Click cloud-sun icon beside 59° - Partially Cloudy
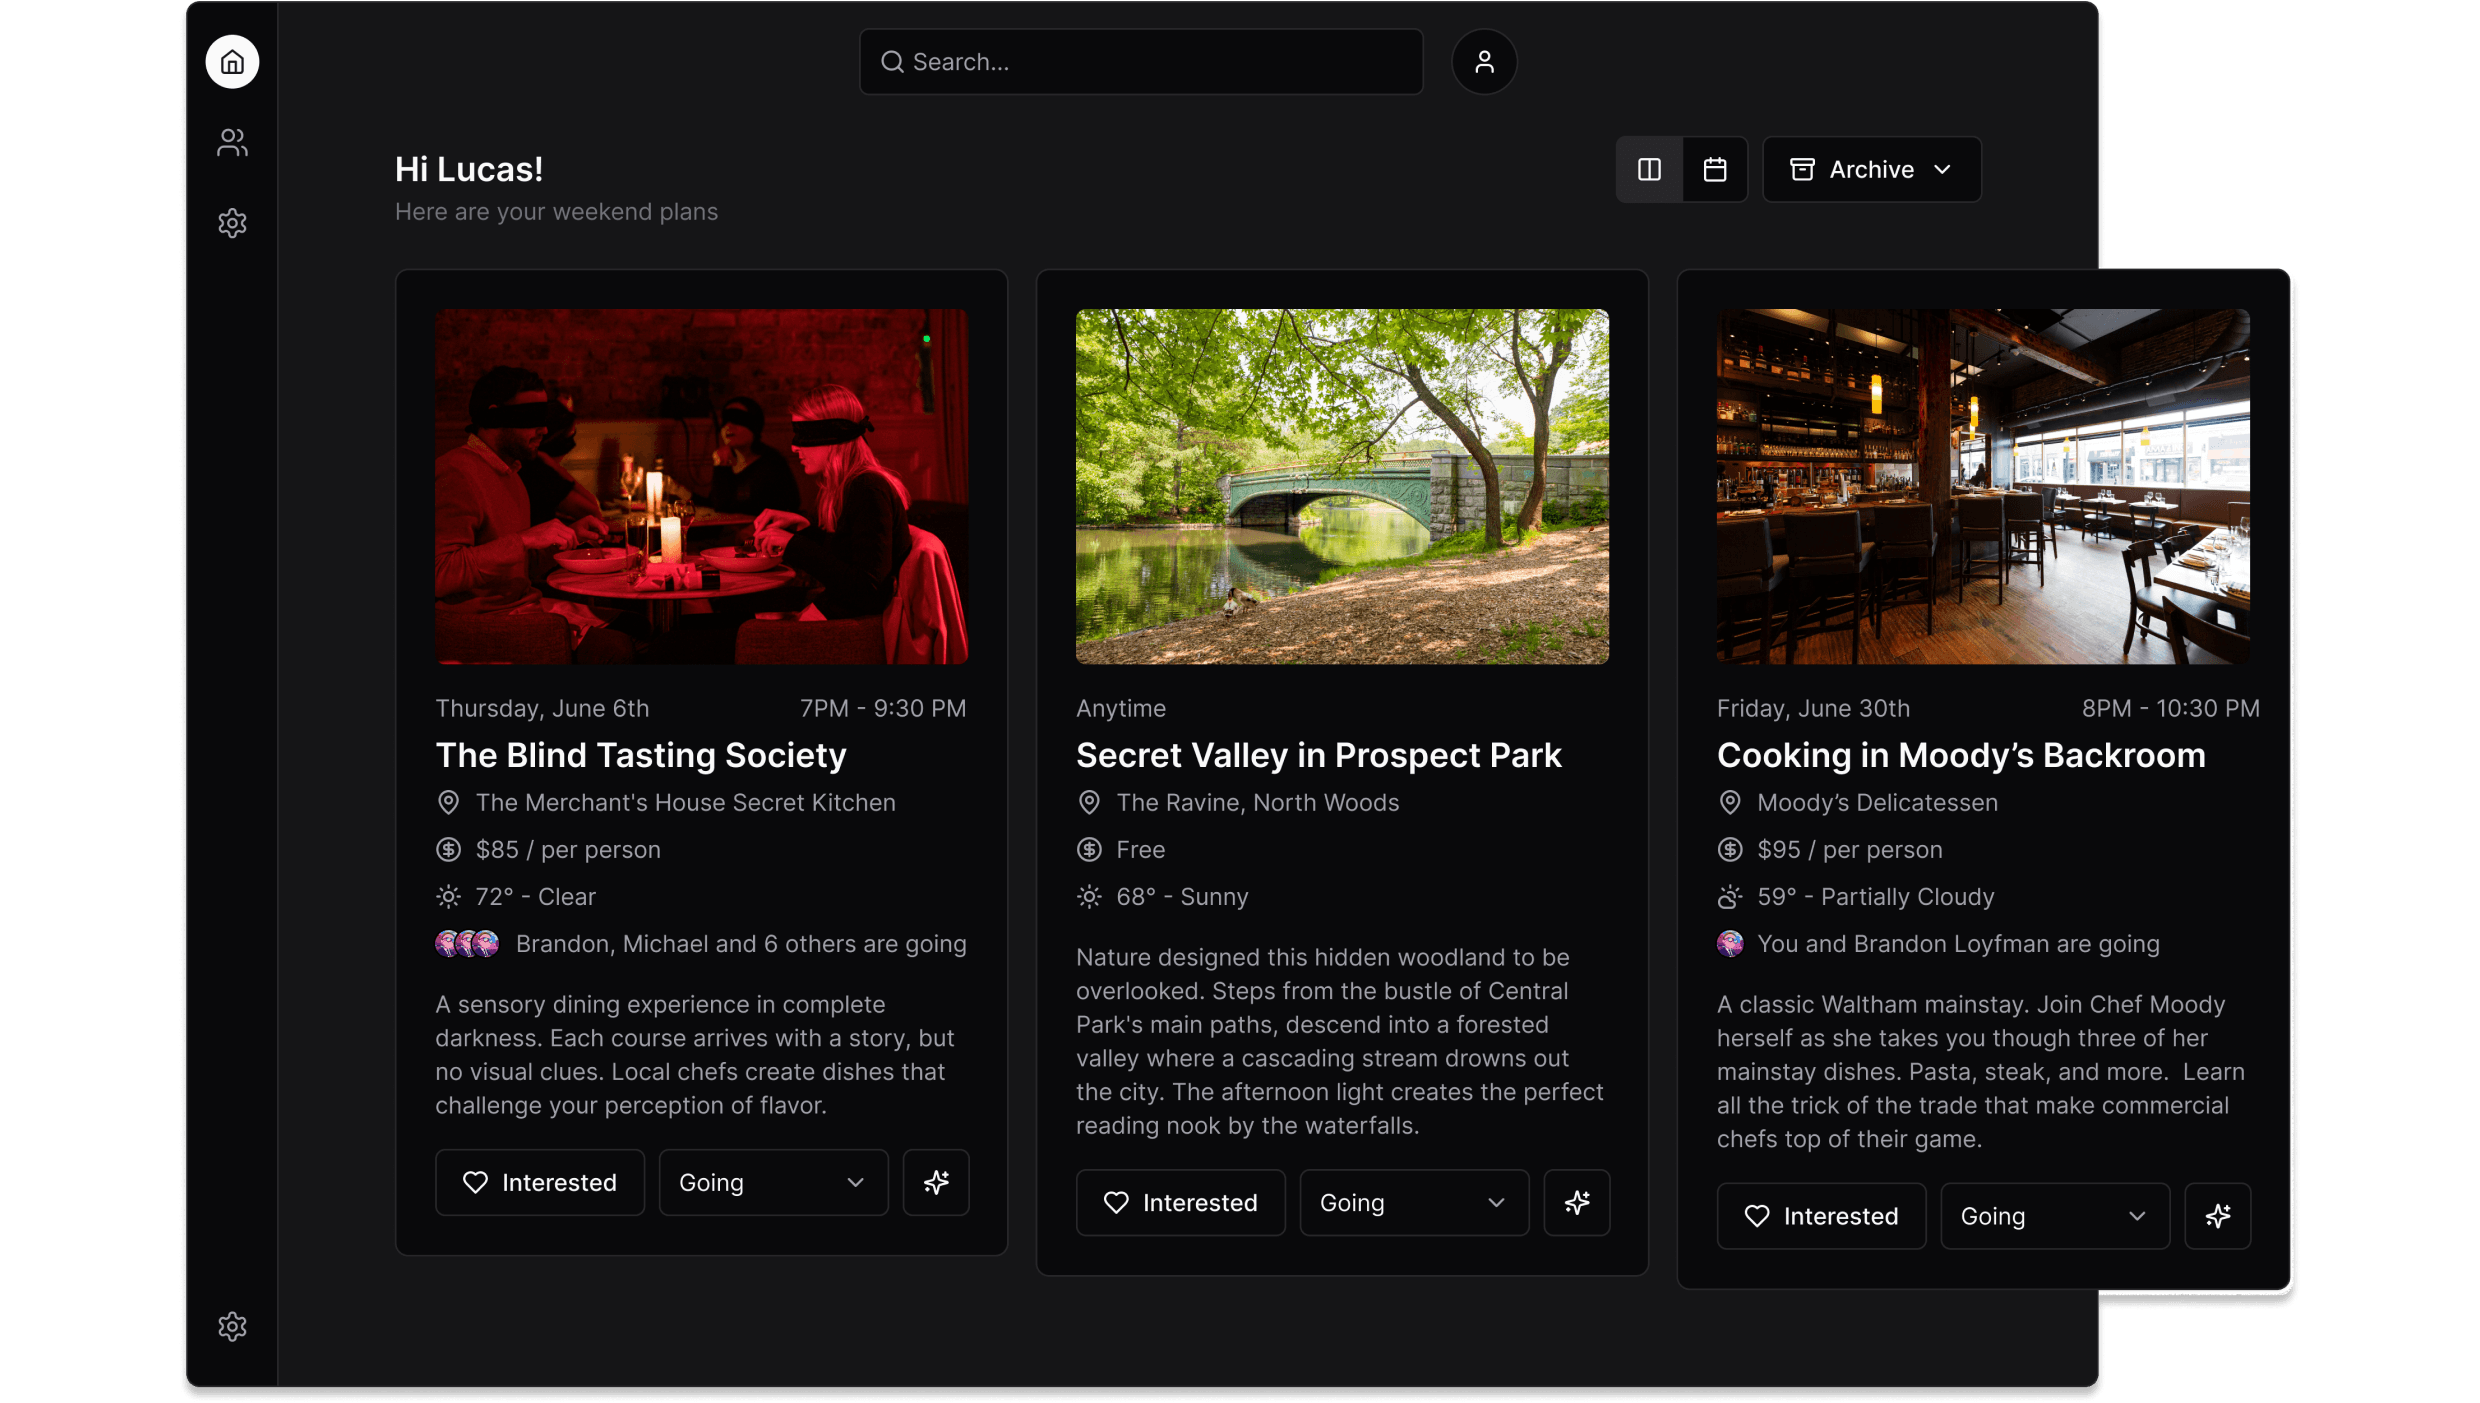Image resolution: width=2480 pixels, height=1403 pixels. (1730, 896)
